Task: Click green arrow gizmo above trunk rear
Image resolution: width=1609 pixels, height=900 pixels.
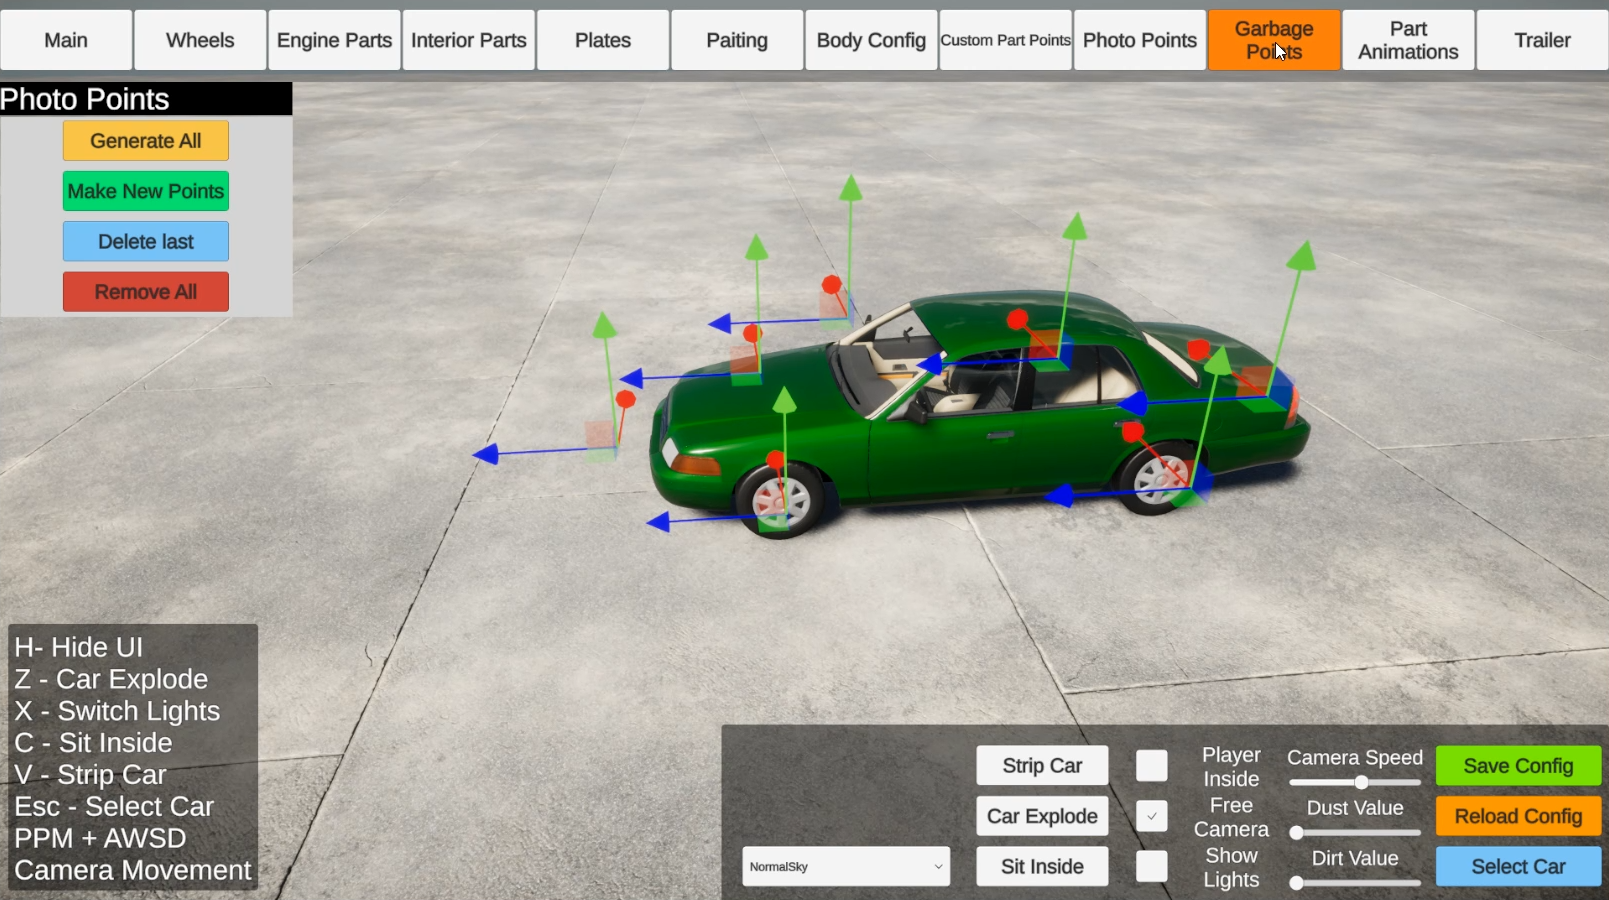Action: 1301,256
